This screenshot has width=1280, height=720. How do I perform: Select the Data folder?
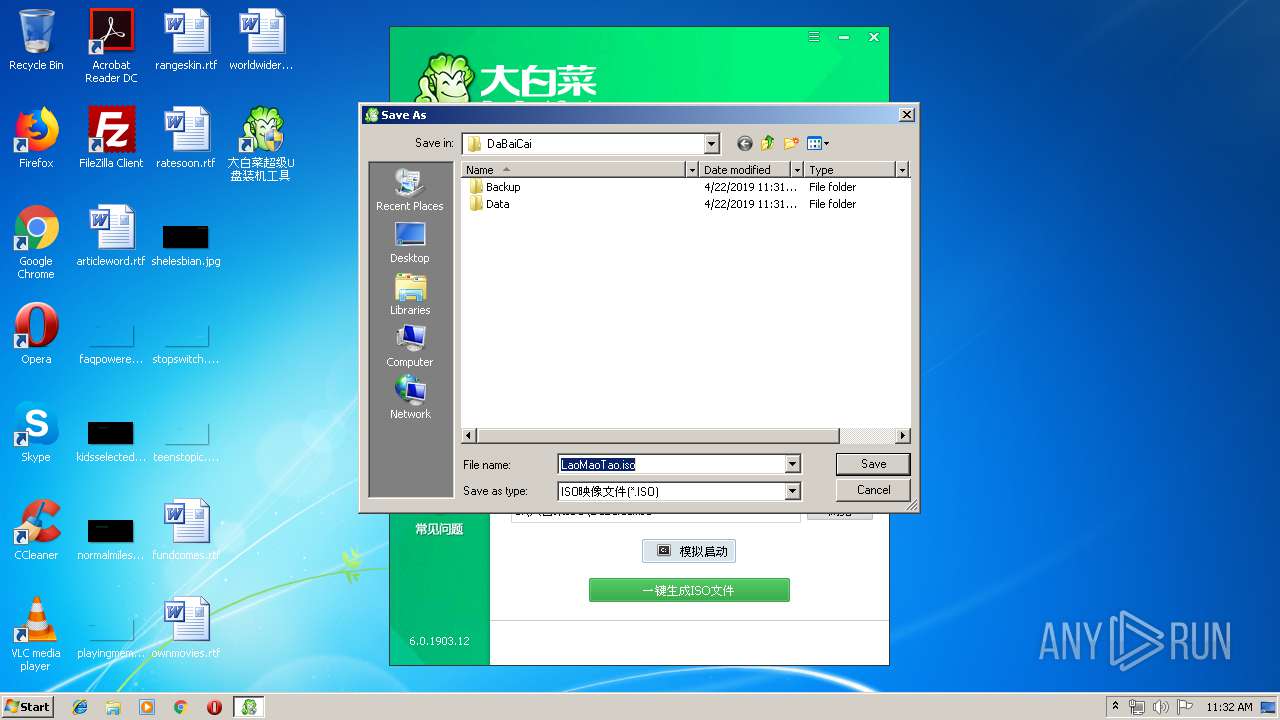click(x=489, y=204)
